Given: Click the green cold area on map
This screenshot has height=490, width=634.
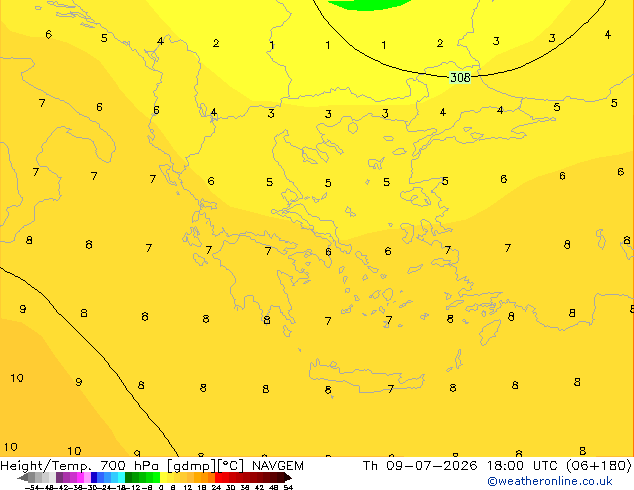Looking at the screenshot, I should pos(368,4).
